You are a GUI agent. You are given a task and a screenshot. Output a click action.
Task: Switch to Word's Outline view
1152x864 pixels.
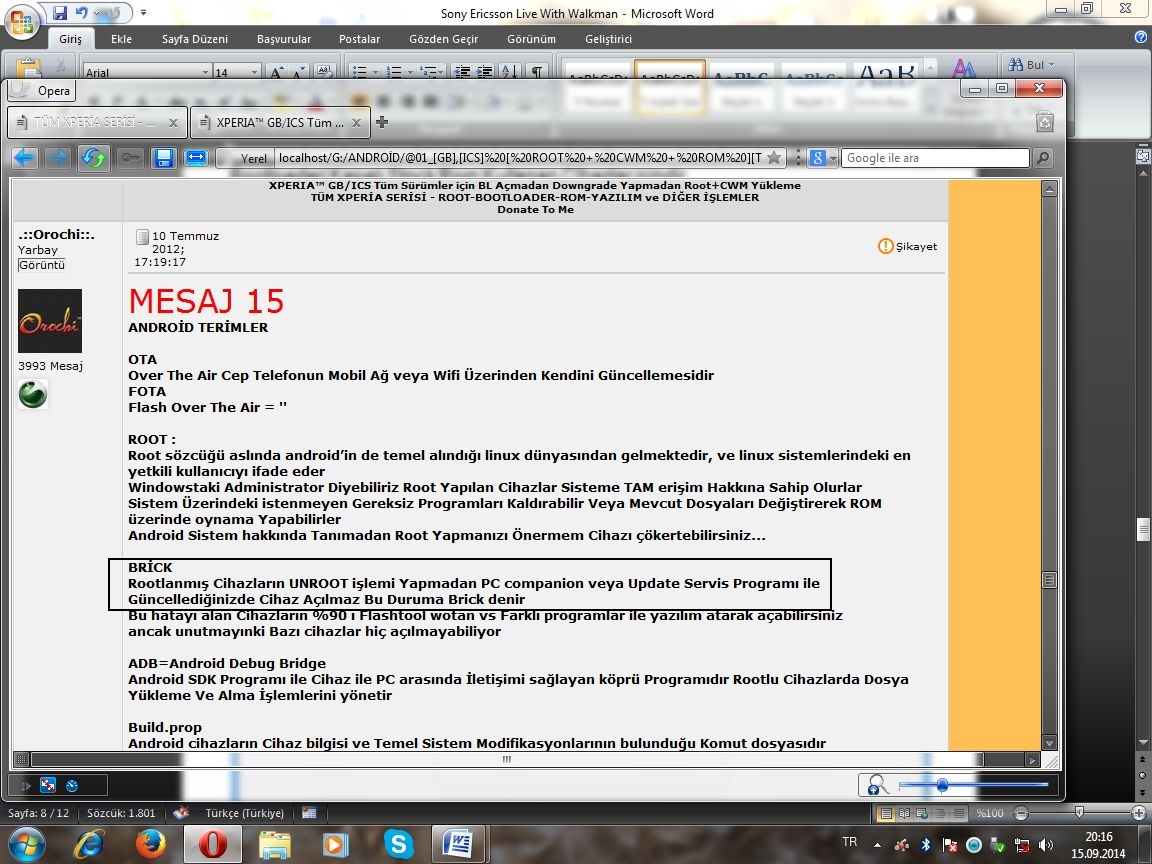940,813
